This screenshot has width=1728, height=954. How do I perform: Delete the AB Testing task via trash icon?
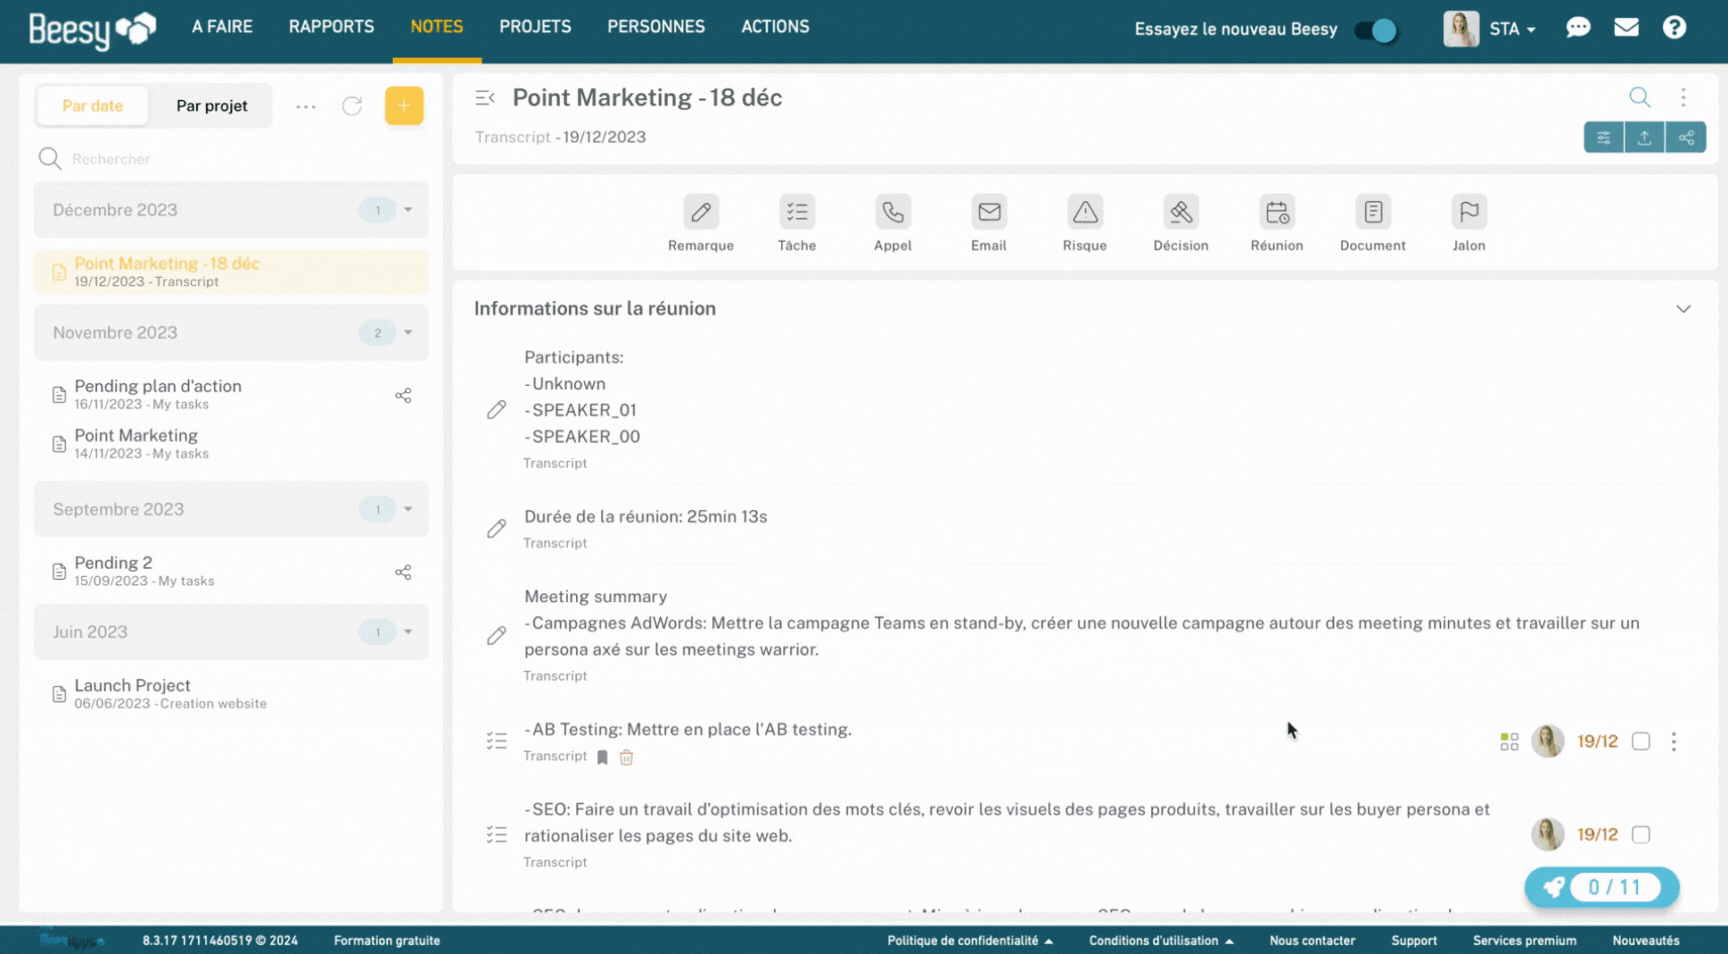(626, 757)
